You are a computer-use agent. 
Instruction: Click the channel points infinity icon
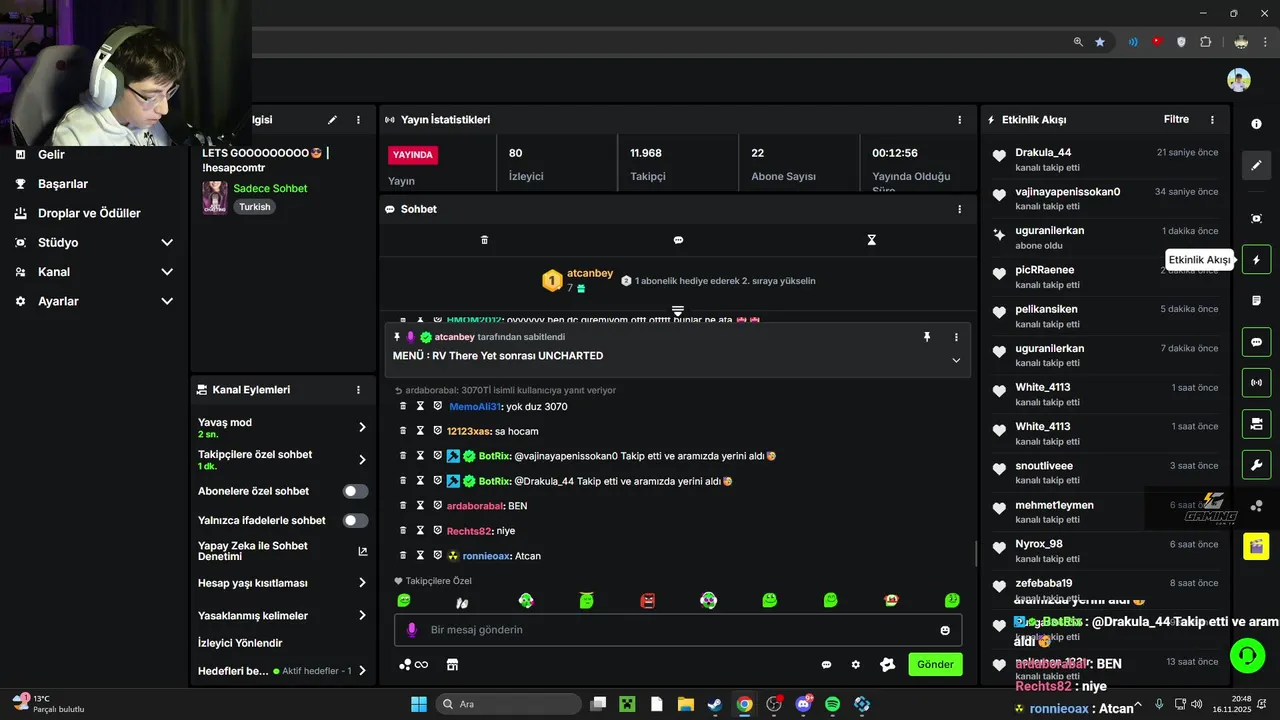[x=413, y=664]
